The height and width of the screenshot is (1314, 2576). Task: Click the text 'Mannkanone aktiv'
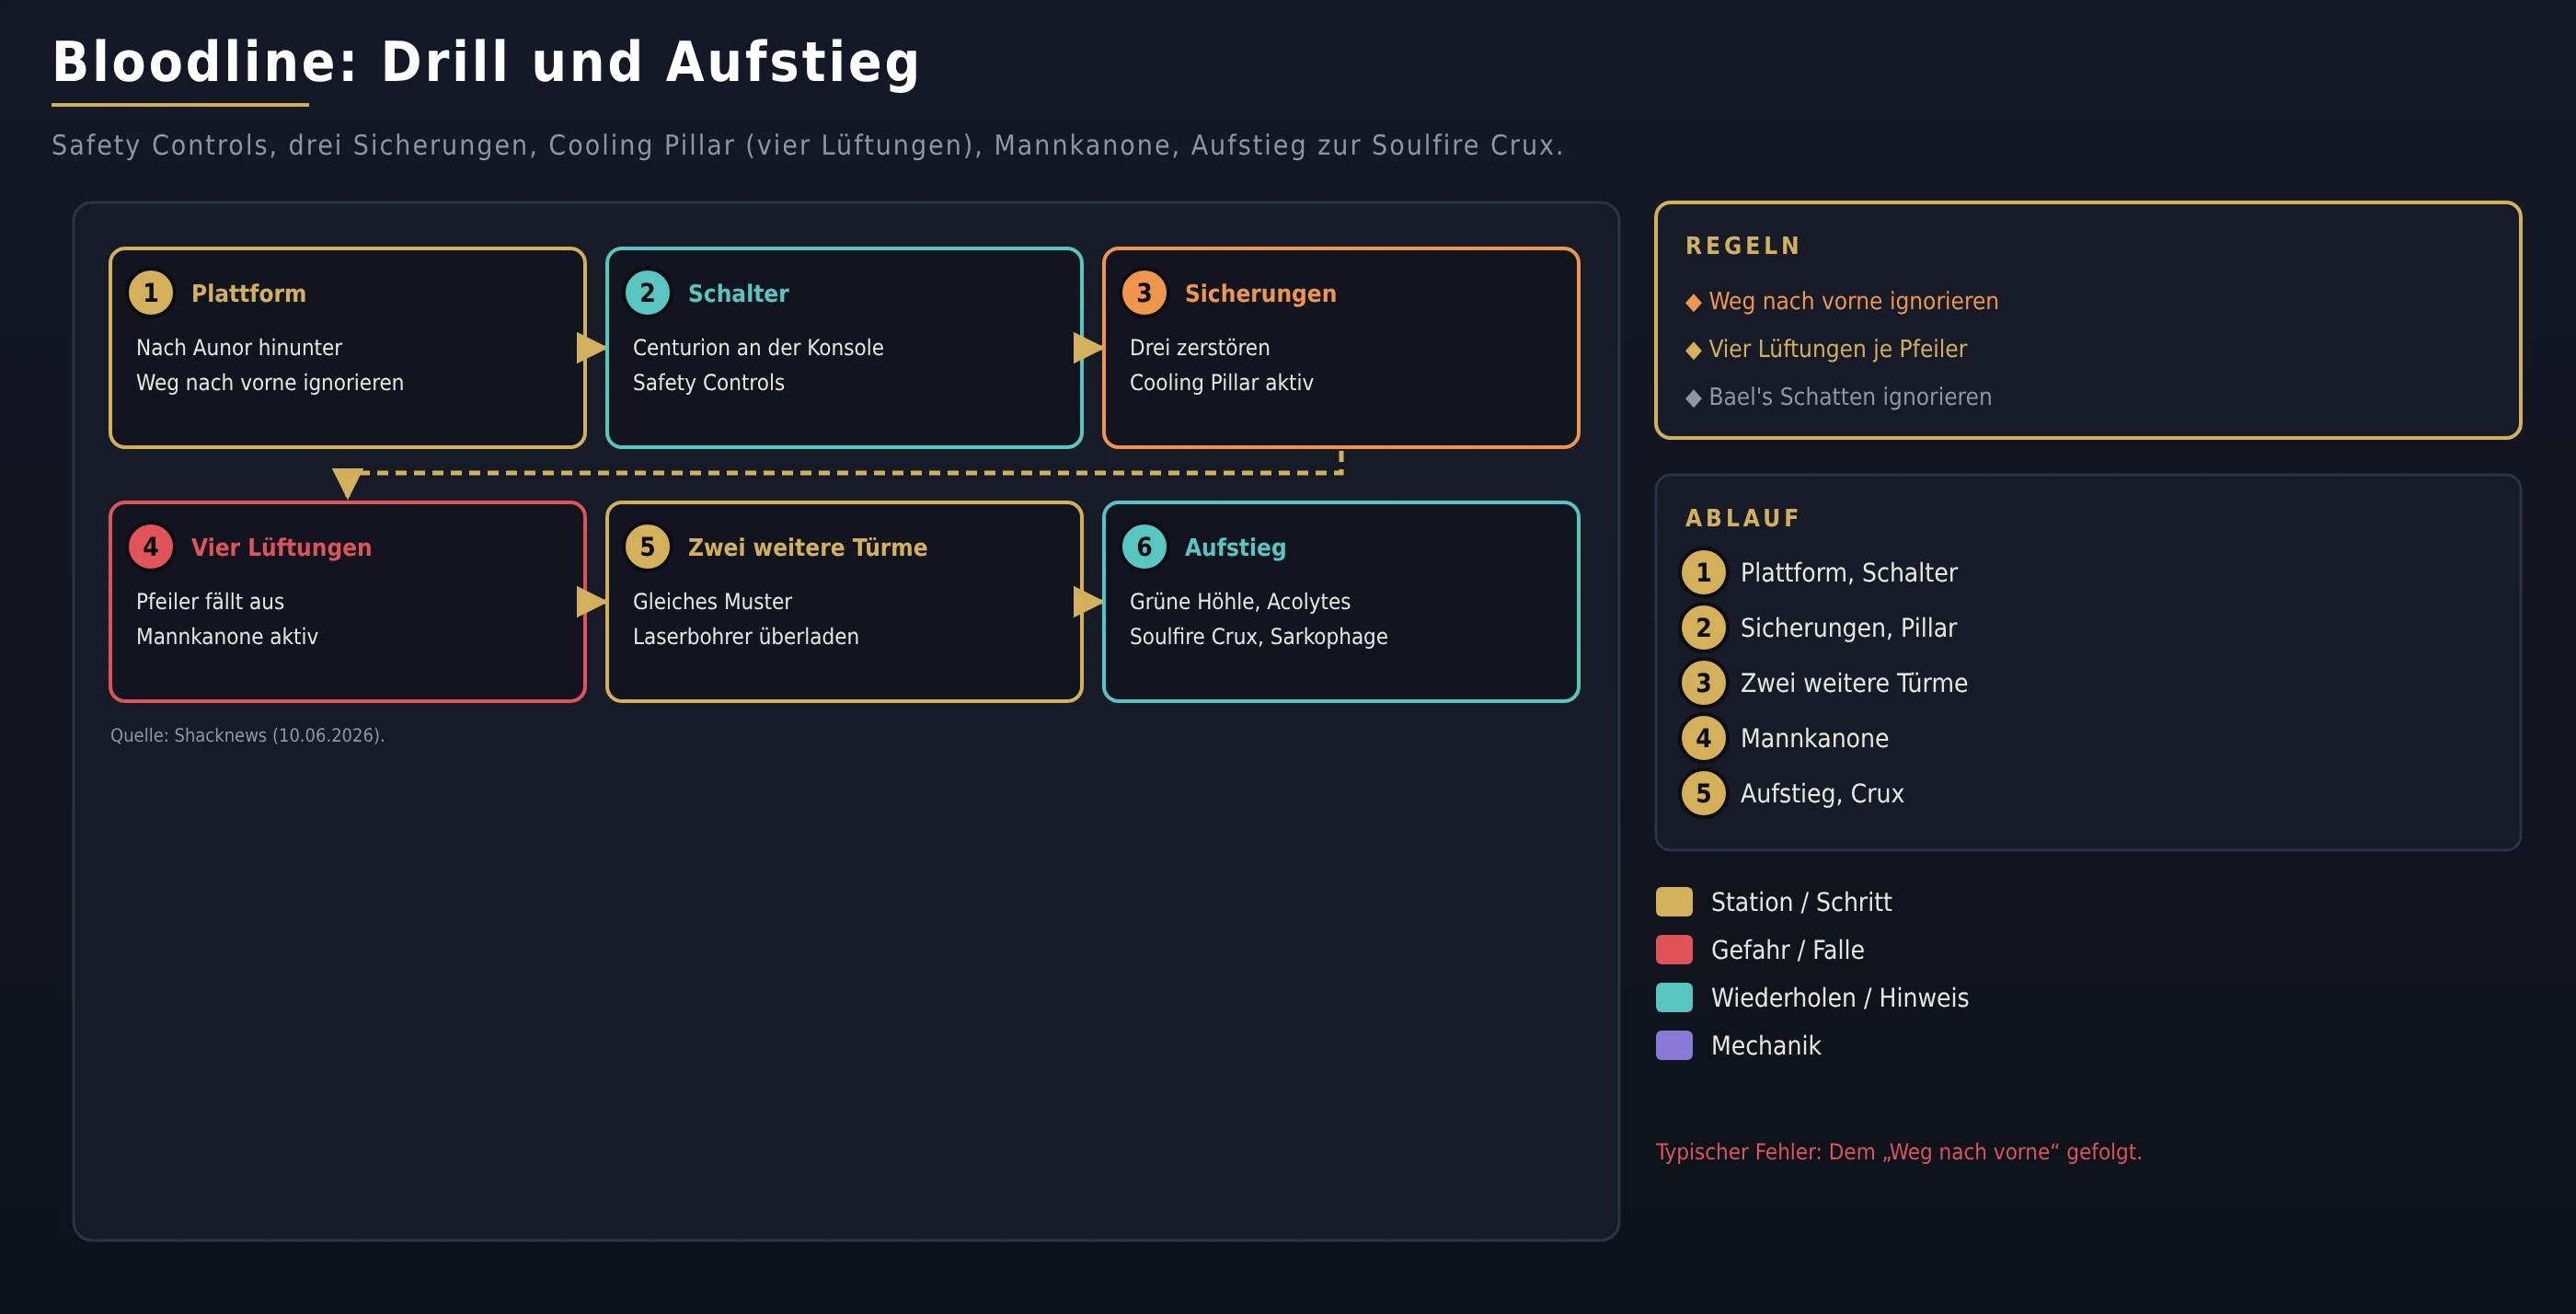pyautogui.click(x=227, y=636)
